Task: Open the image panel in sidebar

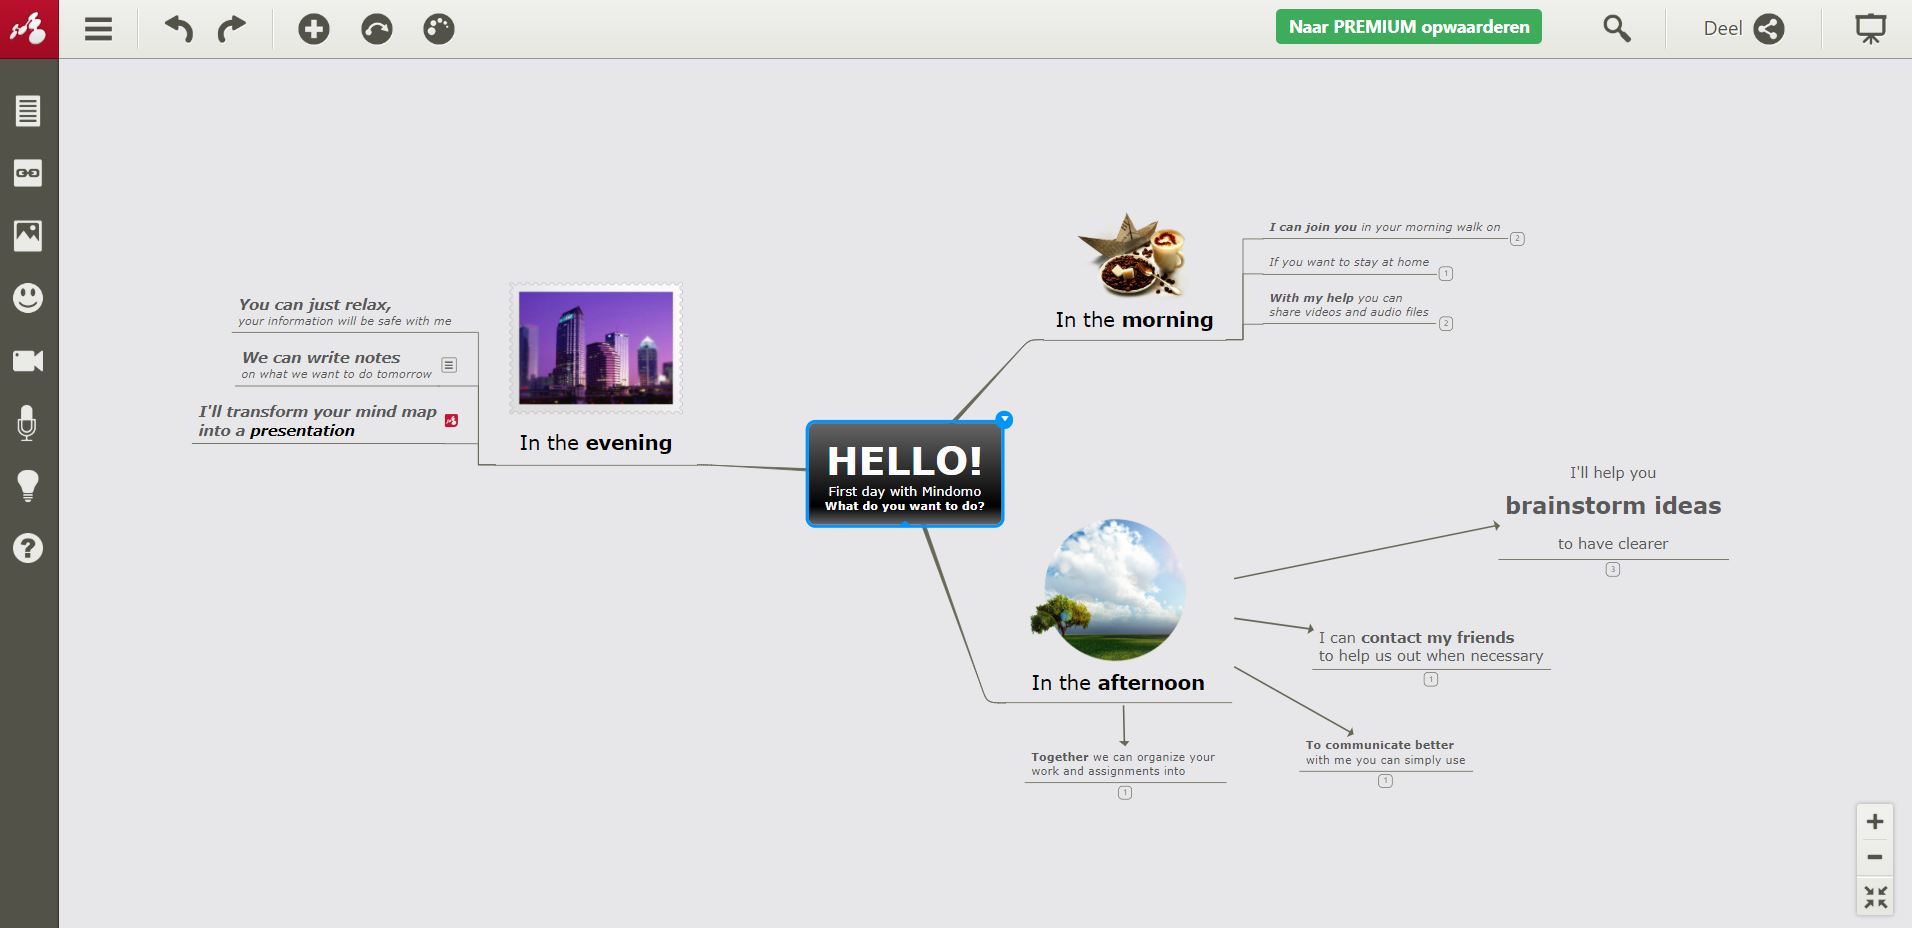Action: [x=28, y=236]
